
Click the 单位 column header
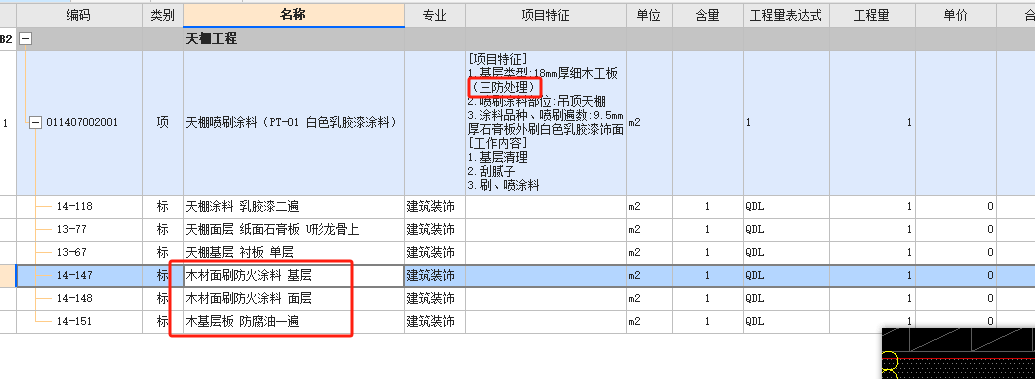[x=650, y=16]
